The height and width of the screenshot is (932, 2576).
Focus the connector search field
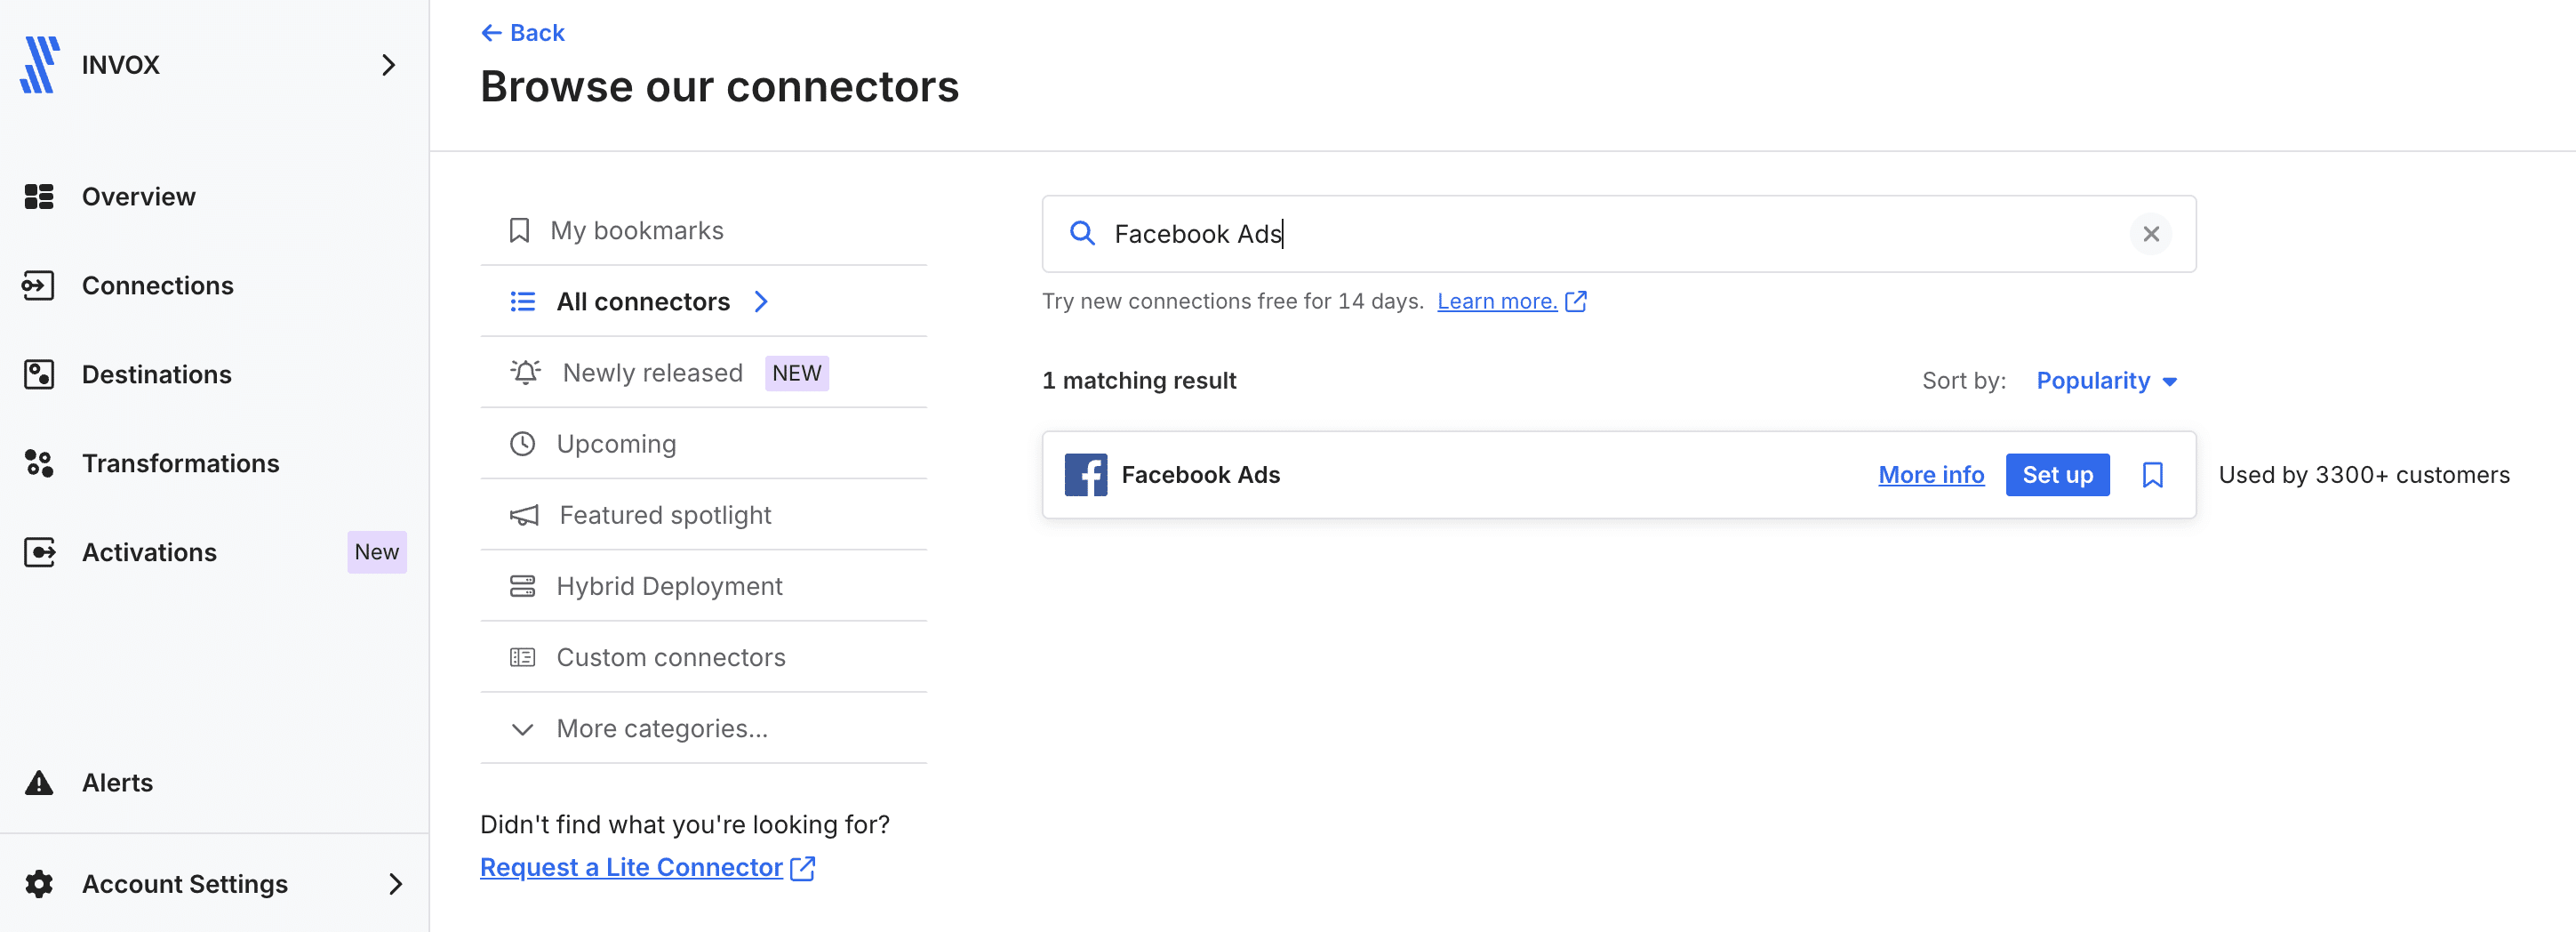point(1619,233)
